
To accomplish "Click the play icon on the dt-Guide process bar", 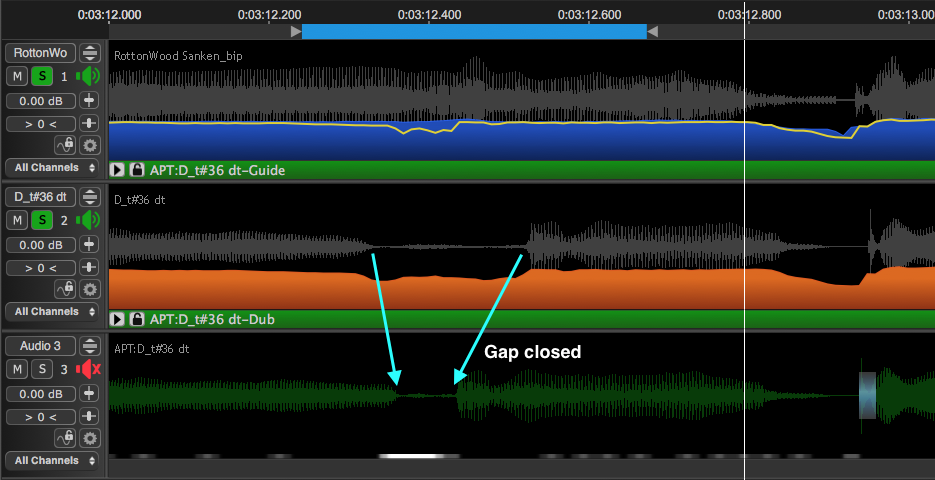I will [117, 171].
